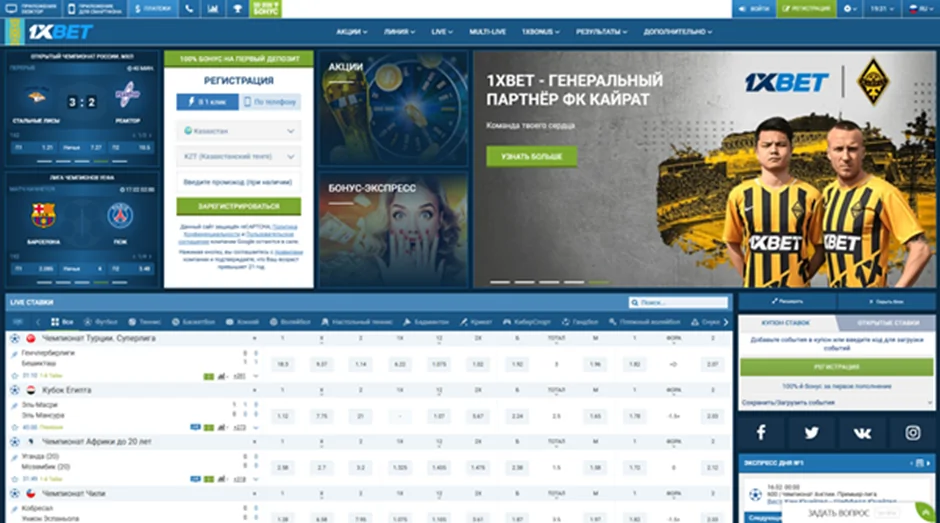Open the Акции promo tile

point(393,109)
